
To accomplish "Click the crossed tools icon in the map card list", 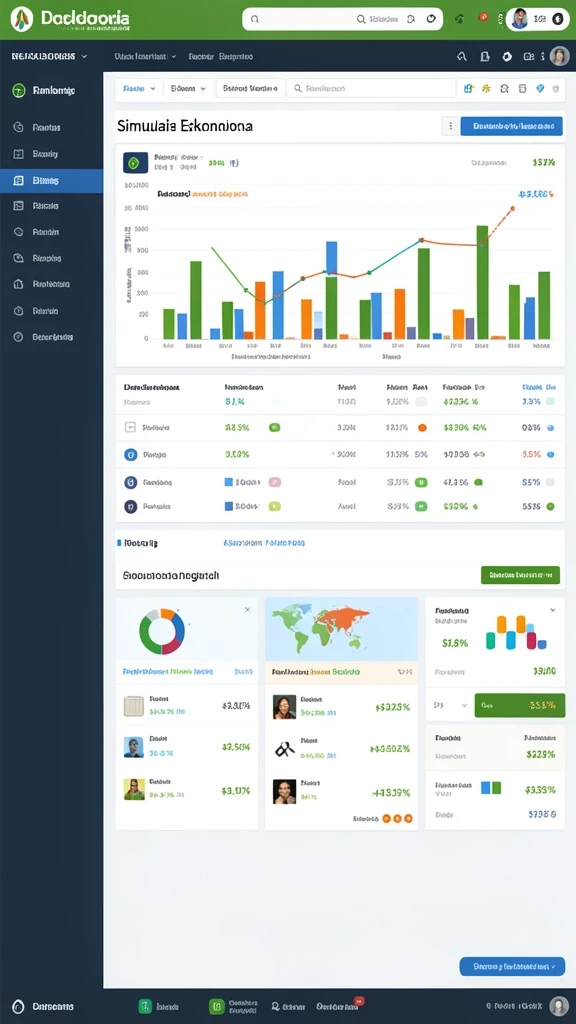I will (x=284, y=749).
